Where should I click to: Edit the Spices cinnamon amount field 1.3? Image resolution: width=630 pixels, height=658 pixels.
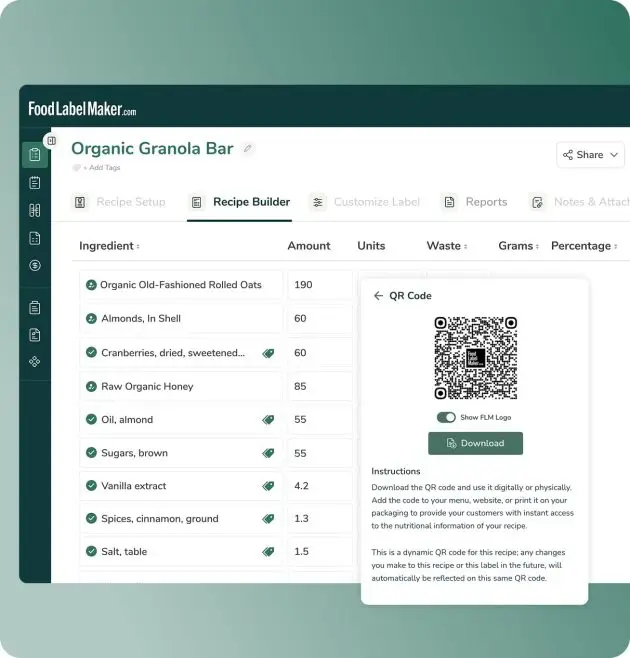pyautogui.click(x=320, y=519)
